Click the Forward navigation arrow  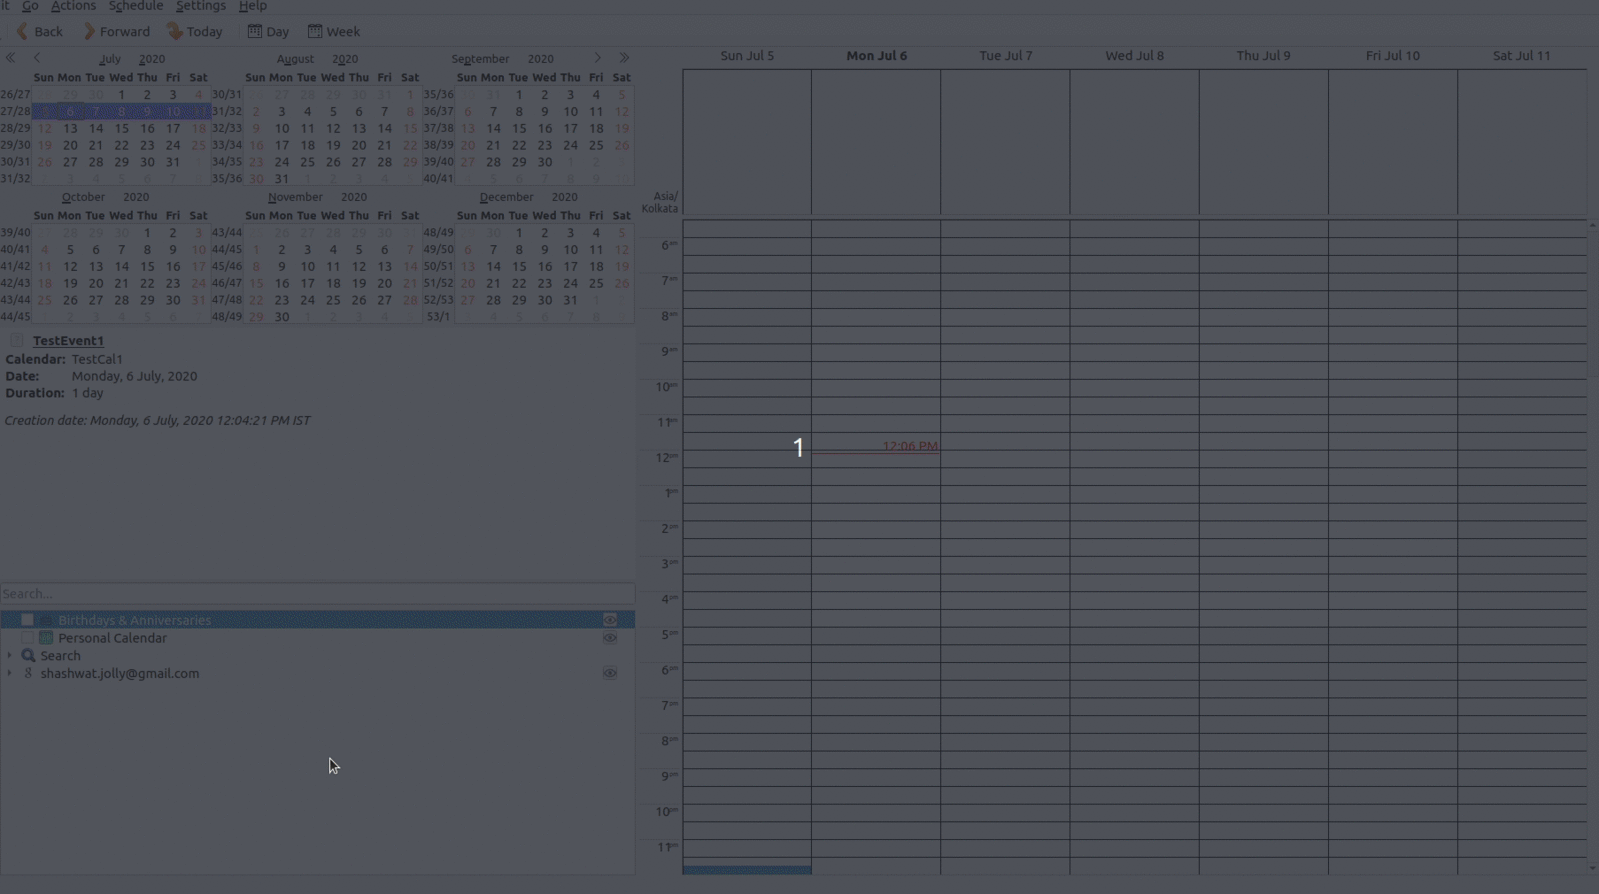115,32
